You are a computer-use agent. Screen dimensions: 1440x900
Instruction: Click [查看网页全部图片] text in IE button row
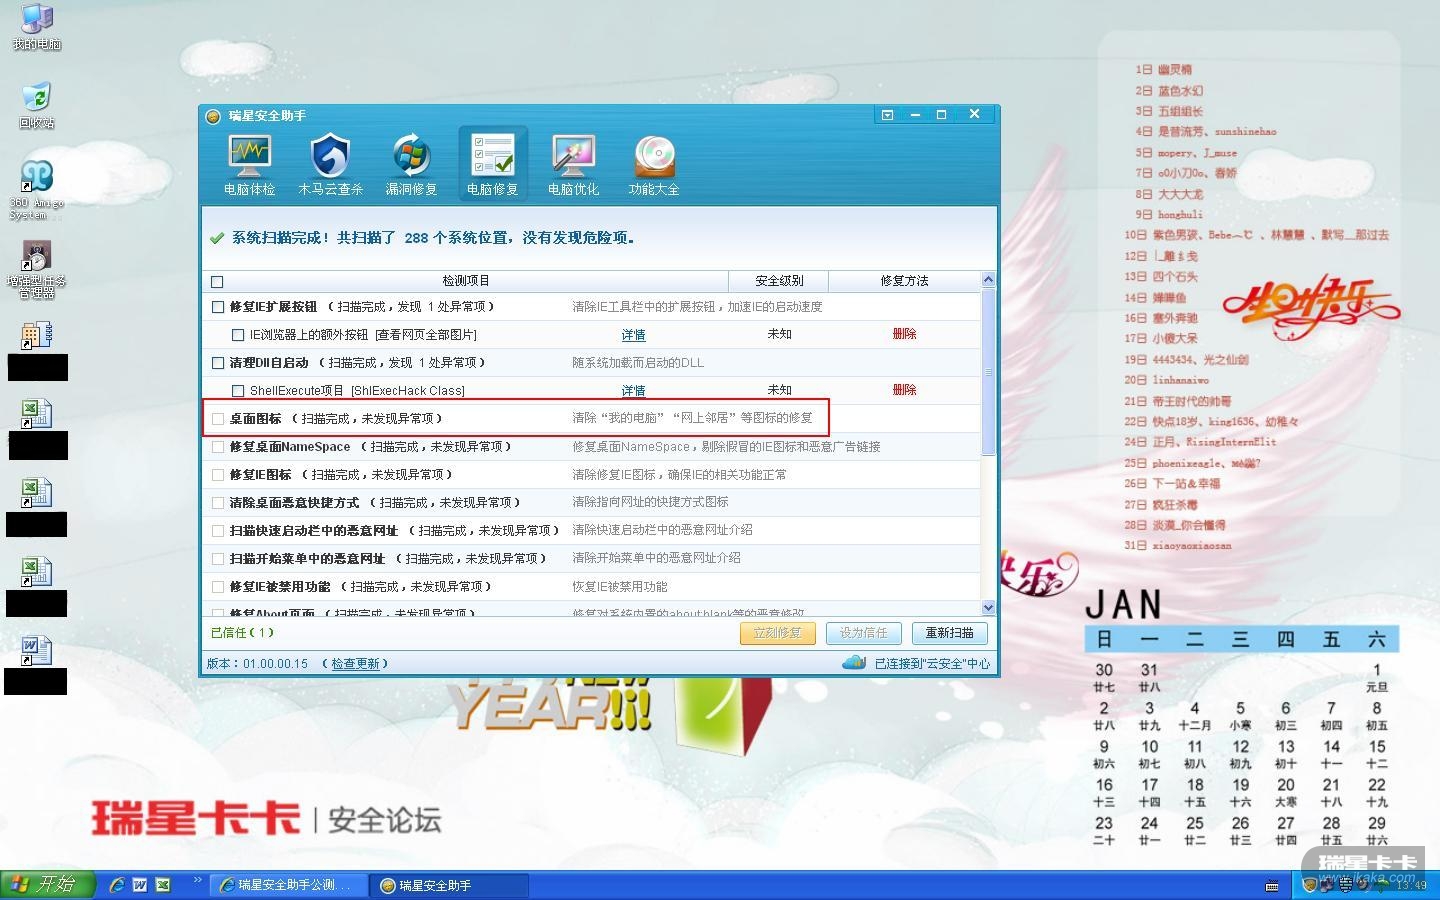pos(426,335)
